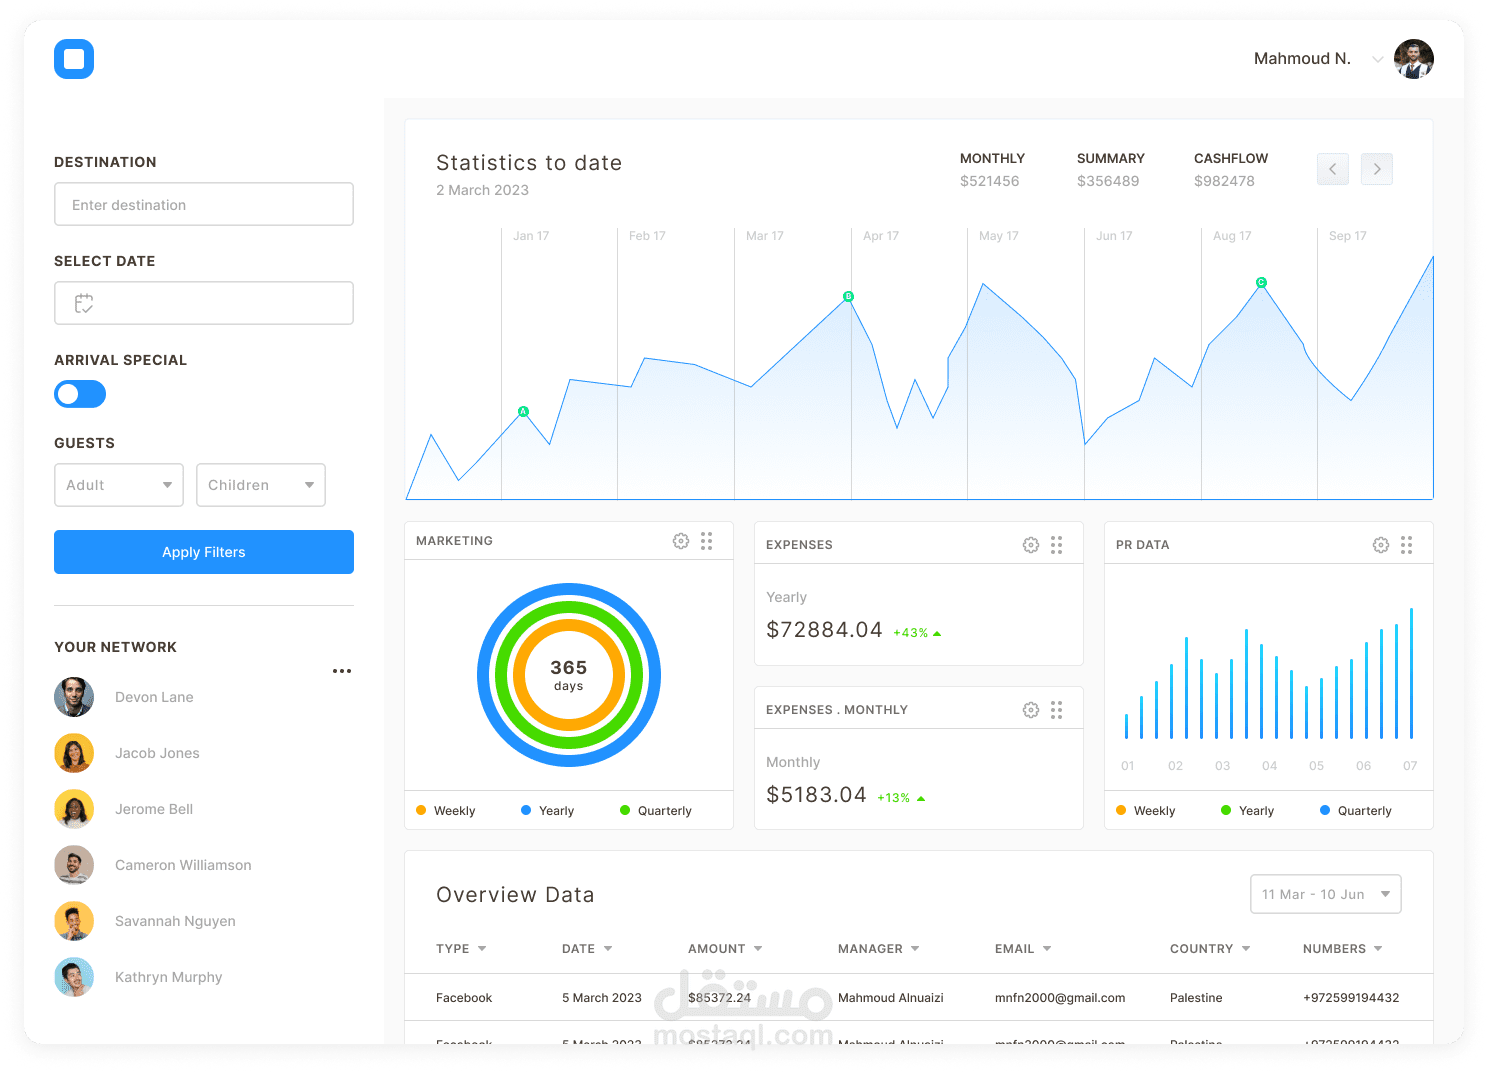Click Expenses Monthly drag handle dots

click(x=1057, y=710)
